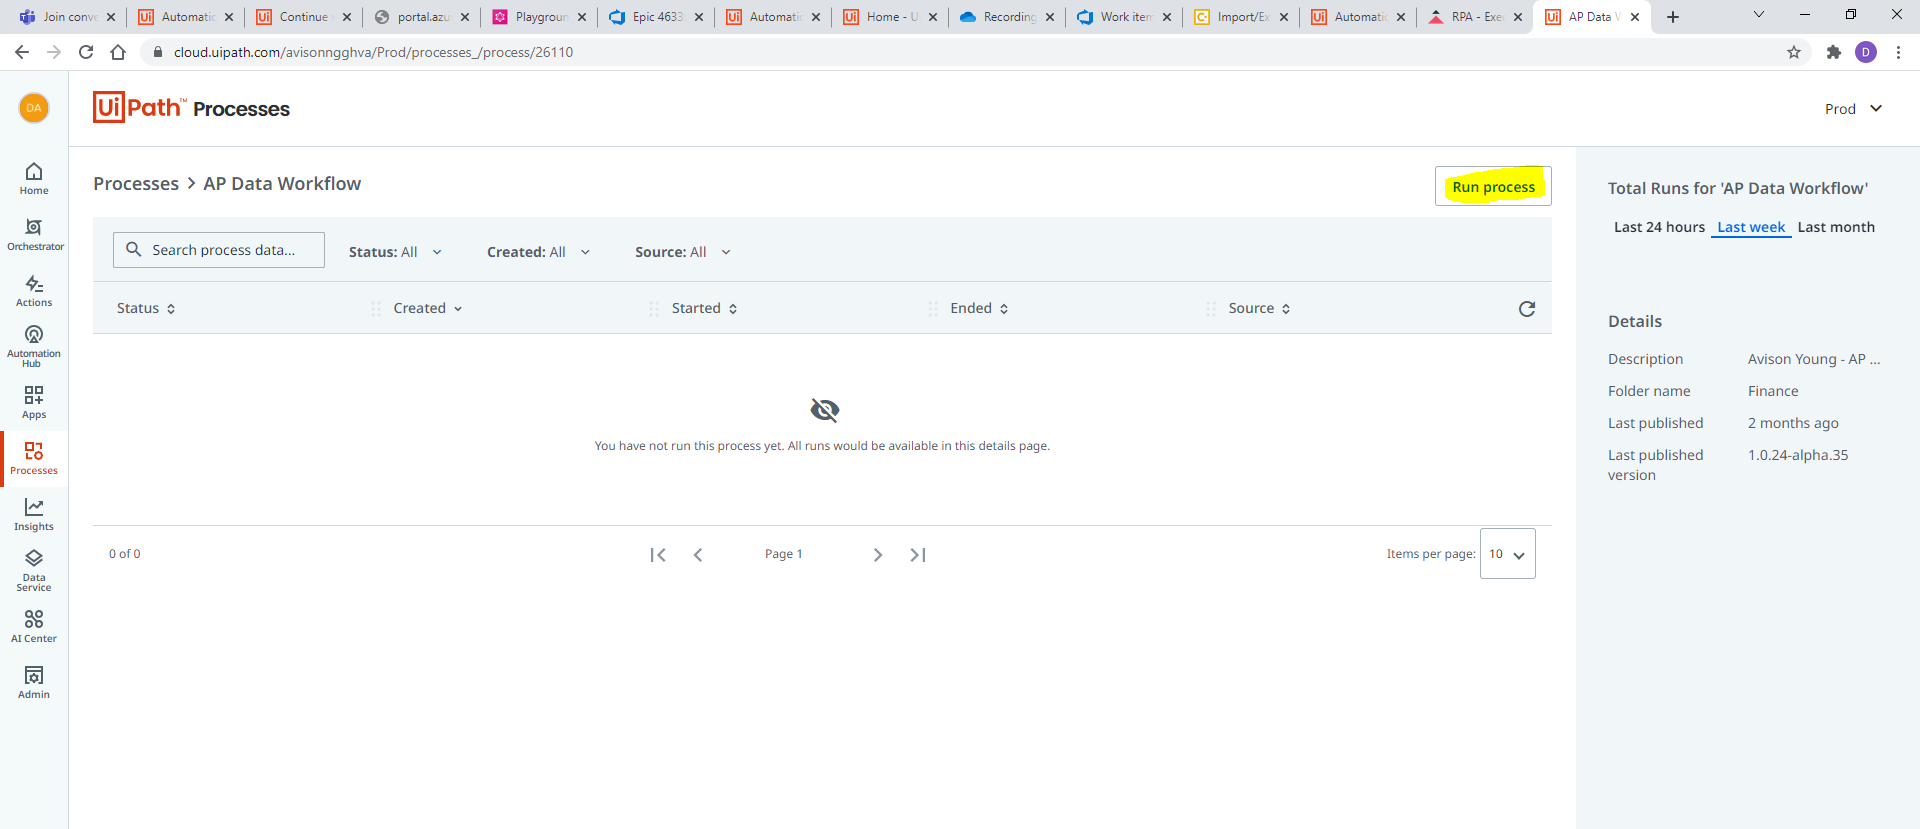Click the Finance folder name value
1920x829 pixels.
pyautogui.click(x=1773, y=391)
